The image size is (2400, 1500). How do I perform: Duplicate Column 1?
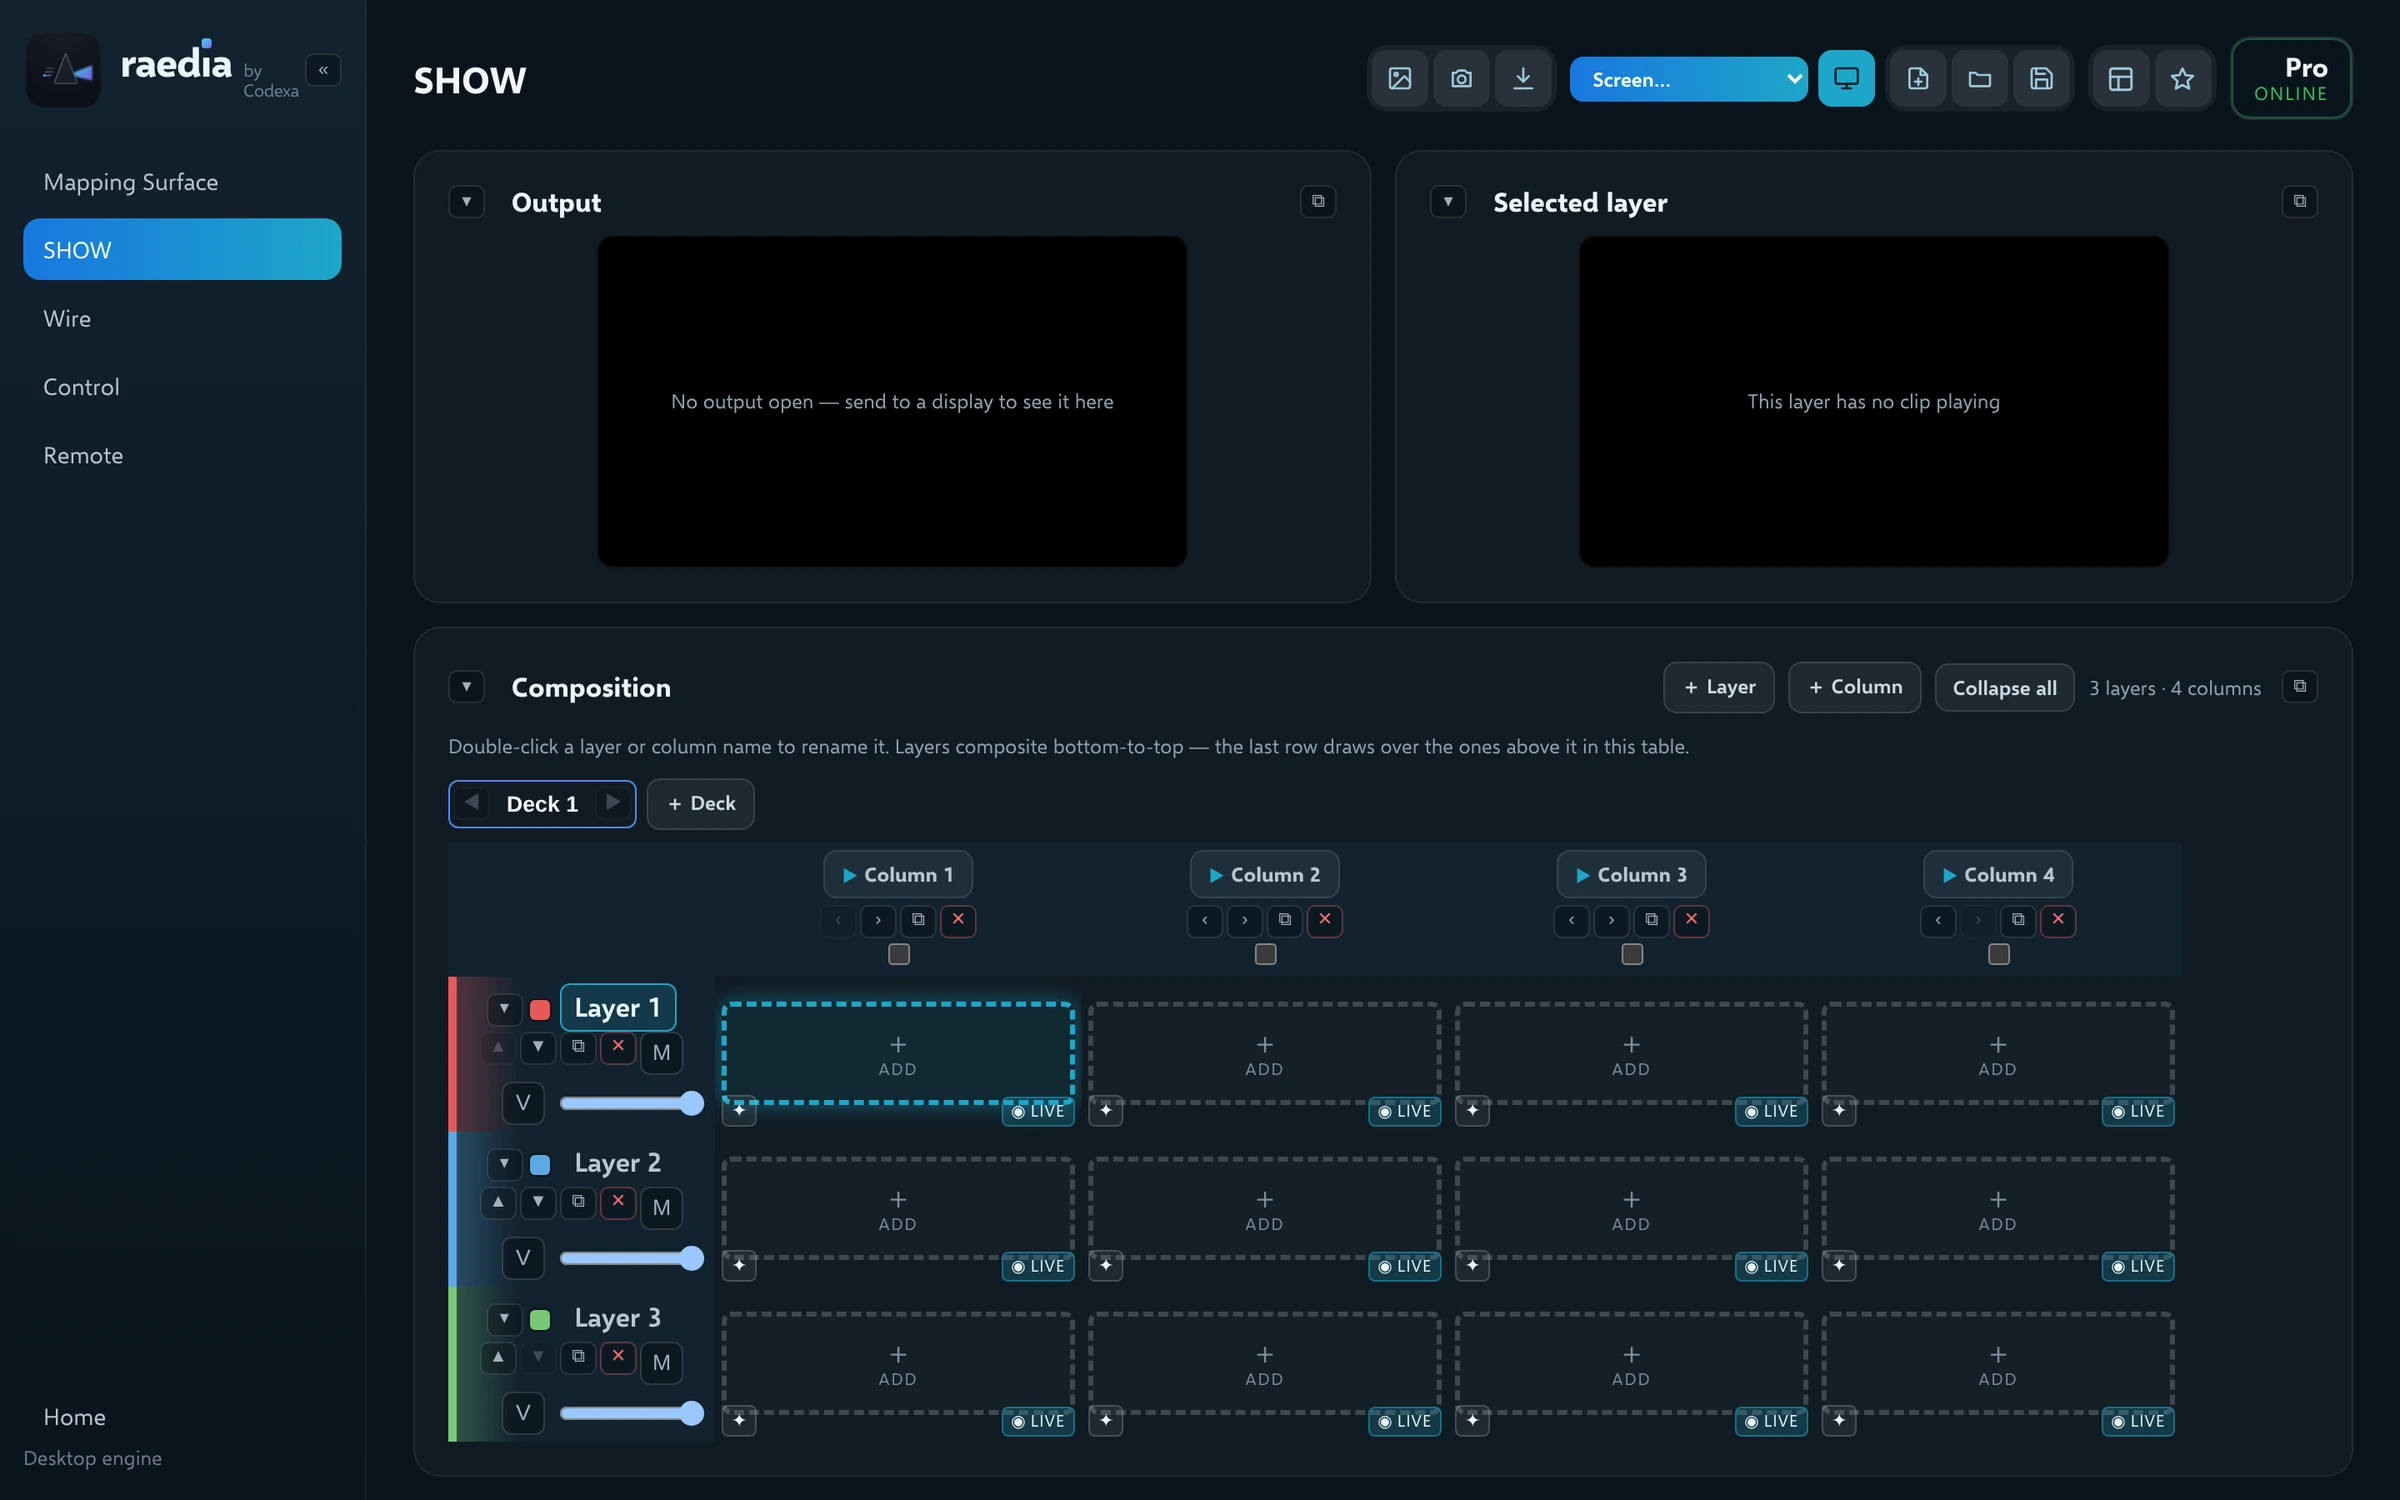click(918, 919)
